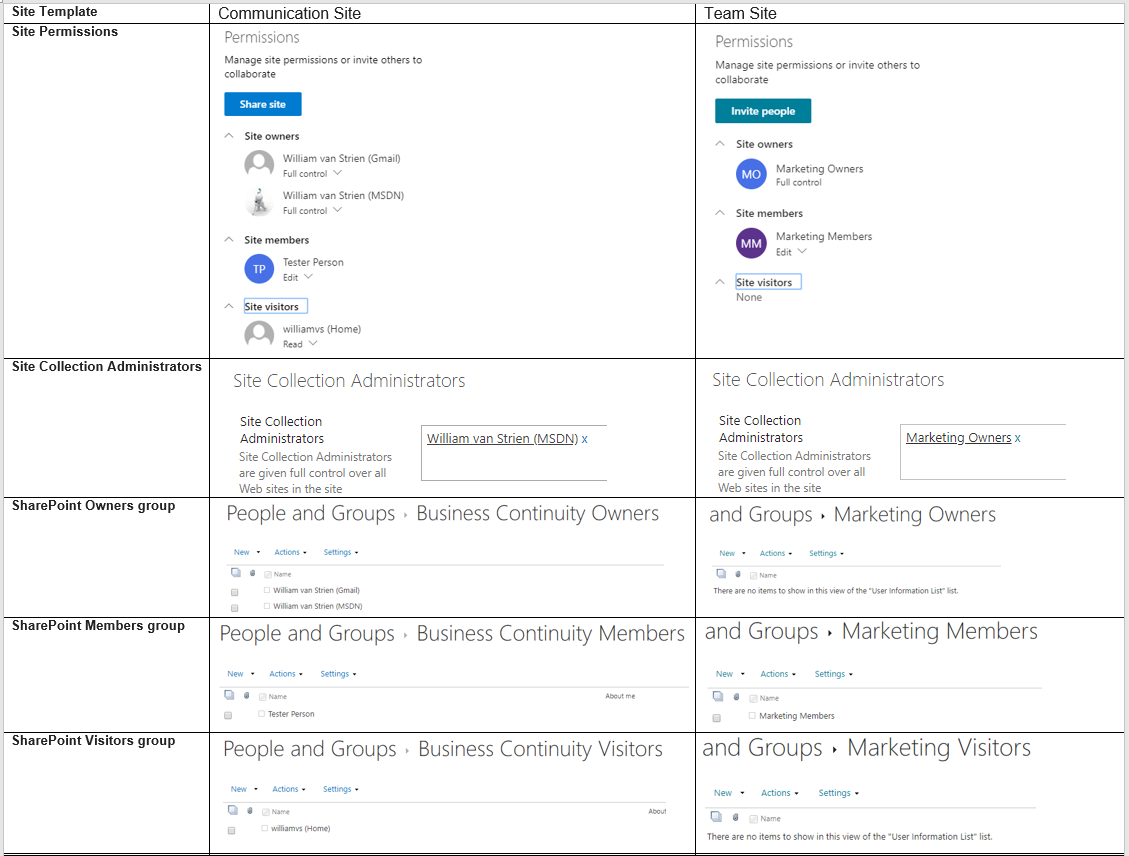Click the MM Marketing Members avatar icon
Screen dimensions: 1129x856
[x=751, y=243]
